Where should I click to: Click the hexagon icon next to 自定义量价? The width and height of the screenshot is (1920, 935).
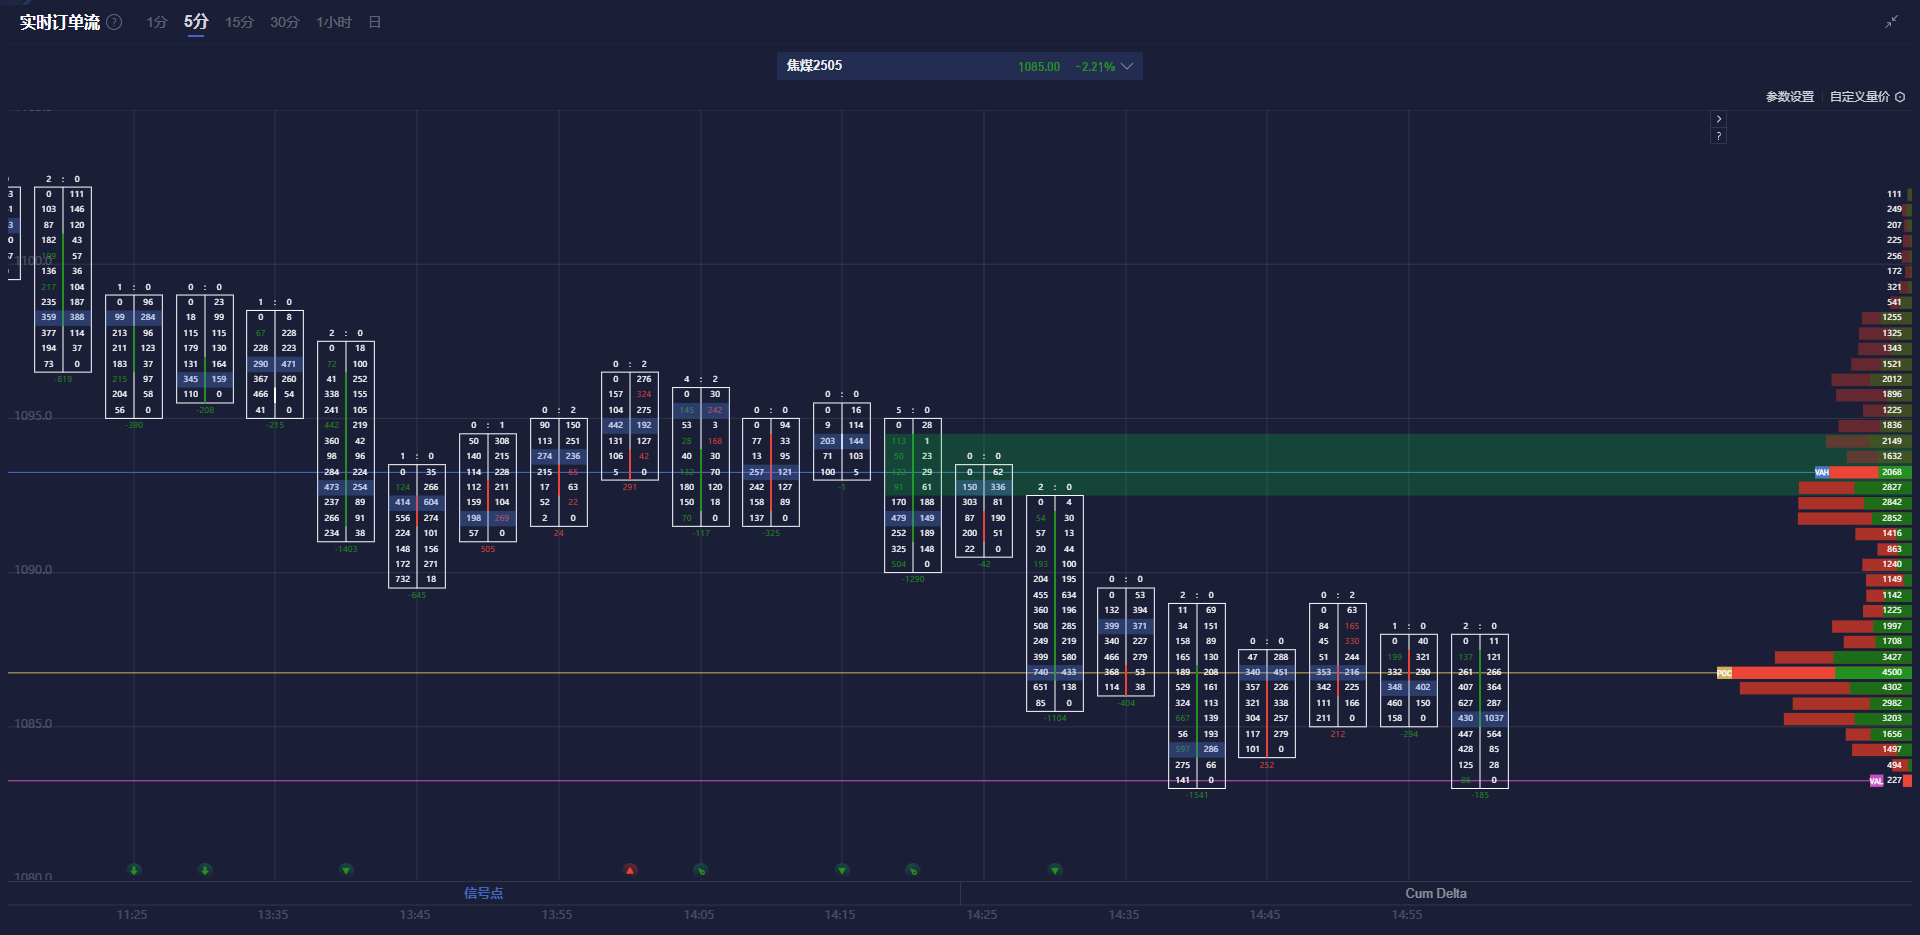pos(1900,97)
